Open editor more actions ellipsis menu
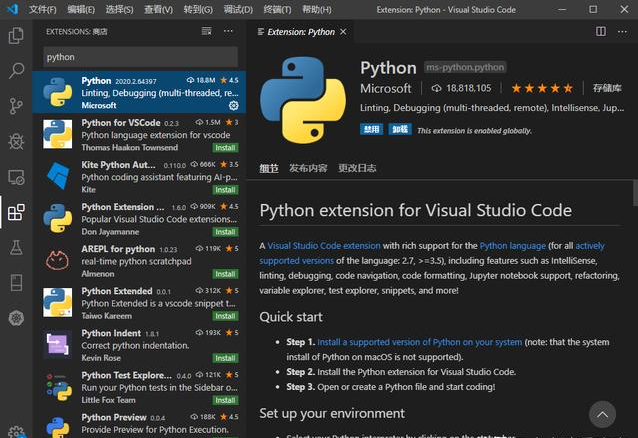 pyautogui.click(x=622, y=32)
